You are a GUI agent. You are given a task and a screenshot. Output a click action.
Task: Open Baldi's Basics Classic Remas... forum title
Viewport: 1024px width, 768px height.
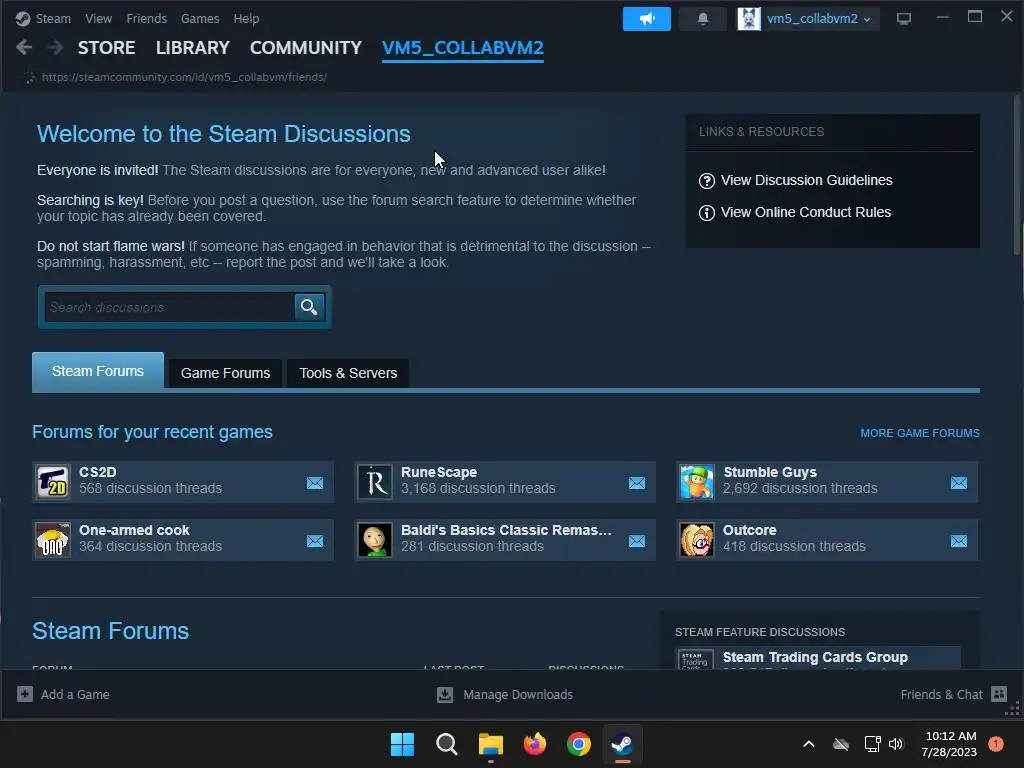tap(506, 530)
